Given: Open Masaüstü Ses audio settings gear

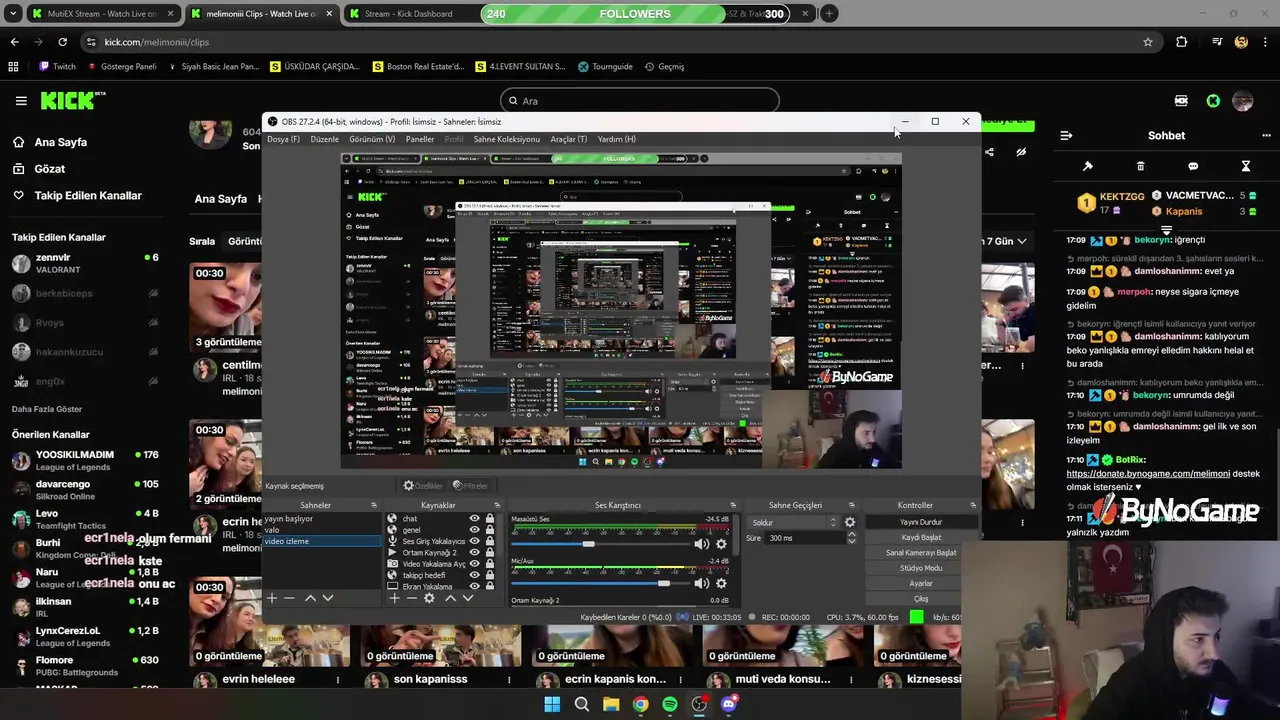Looking at the screenshot, I should tap(721, 544).
